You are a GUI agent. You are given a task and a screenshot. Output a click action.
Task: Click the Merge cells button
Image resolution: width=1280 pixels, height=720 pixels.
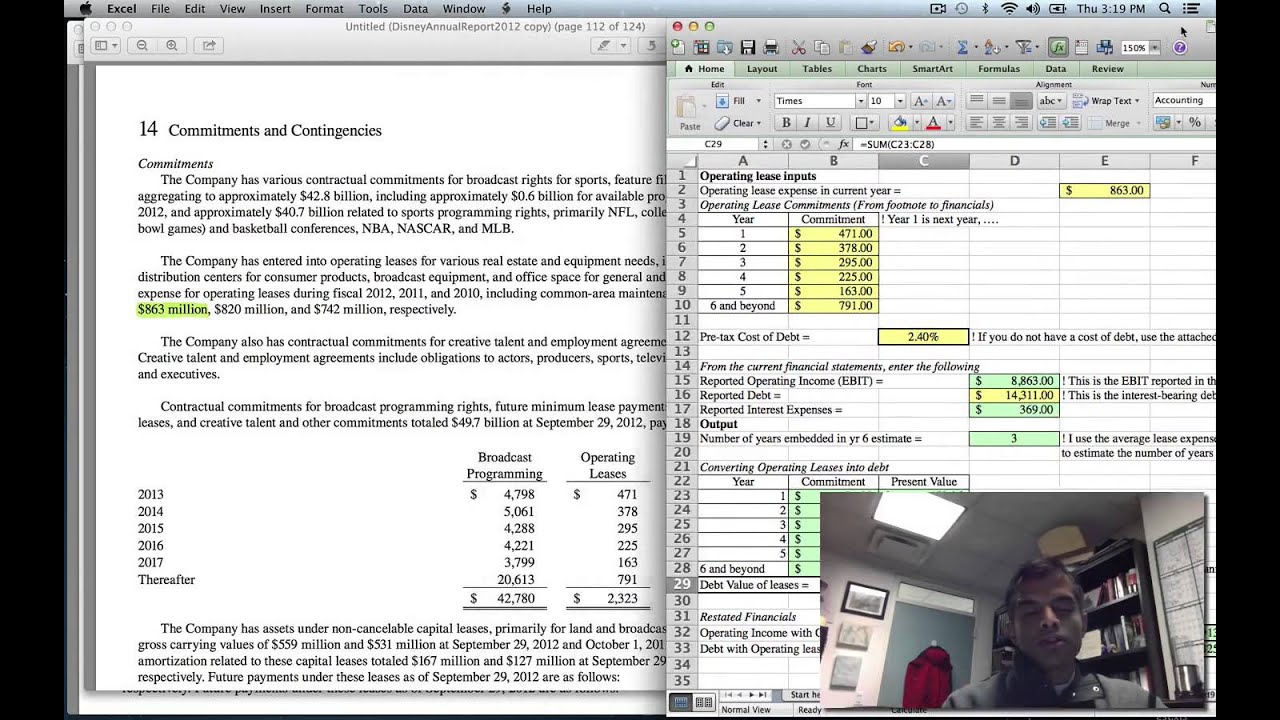point(1110,122)
